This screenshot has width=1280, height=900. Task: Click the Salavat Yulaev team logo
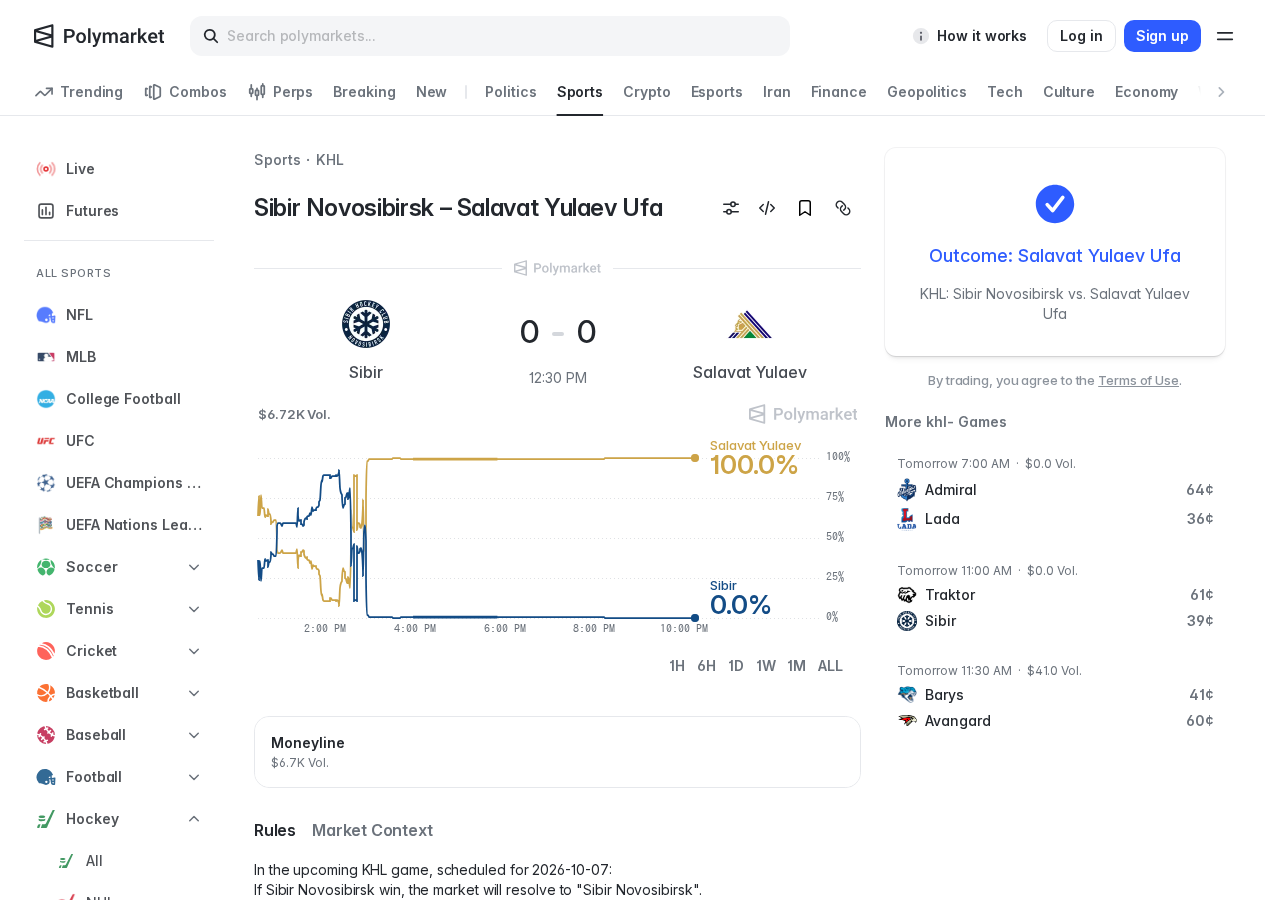[750, 324]
